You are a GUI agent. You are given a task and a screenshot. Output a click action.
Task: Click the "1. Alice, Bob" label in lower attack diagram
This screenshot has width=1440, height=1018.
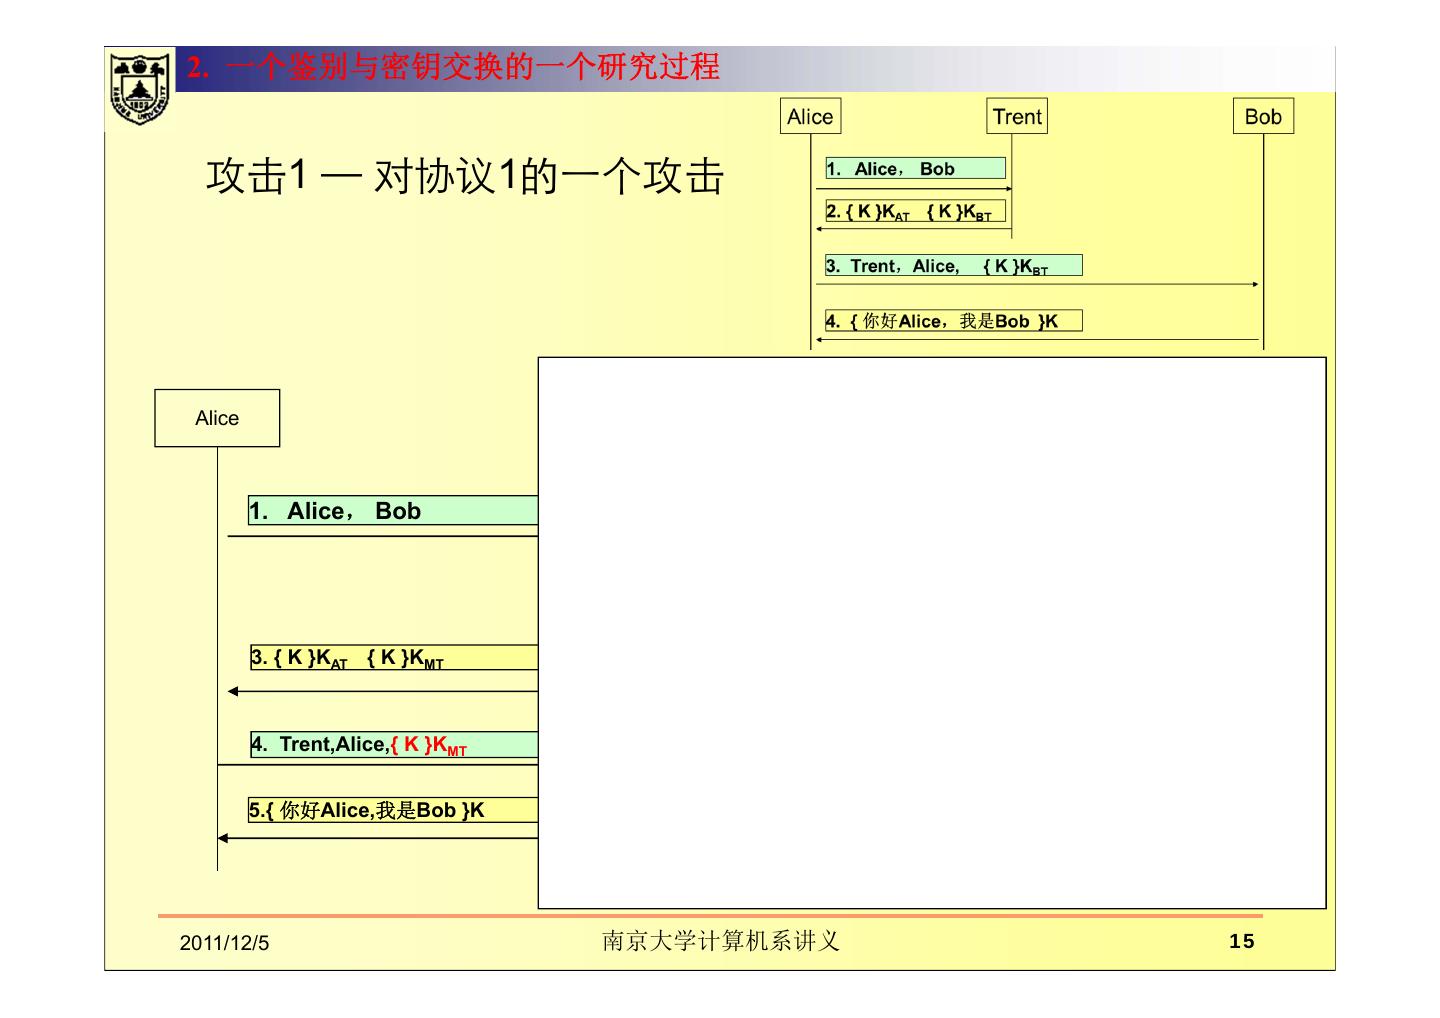393,511
